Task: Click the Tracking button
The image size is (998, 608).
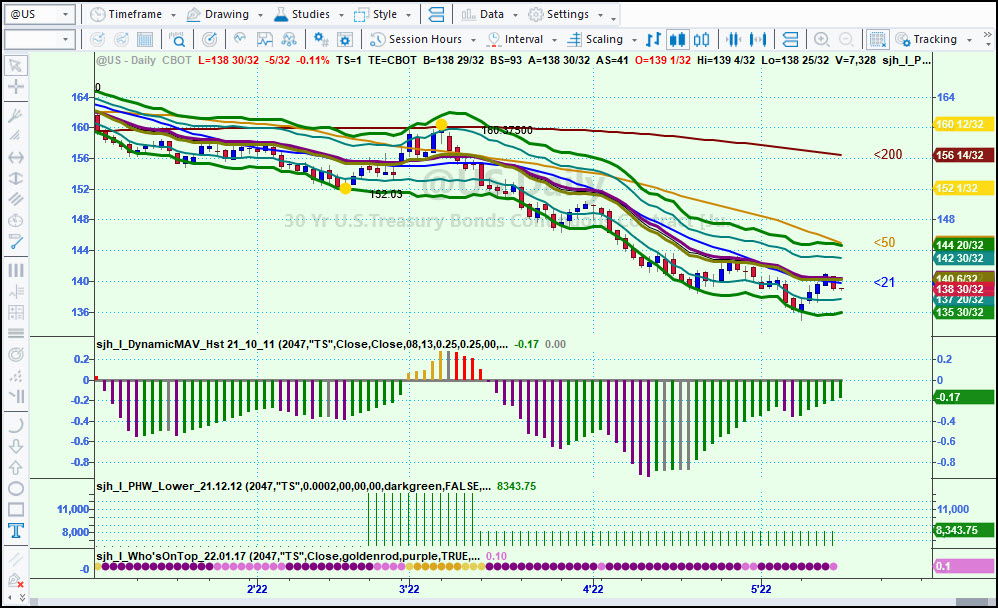Action: [926, 39]
